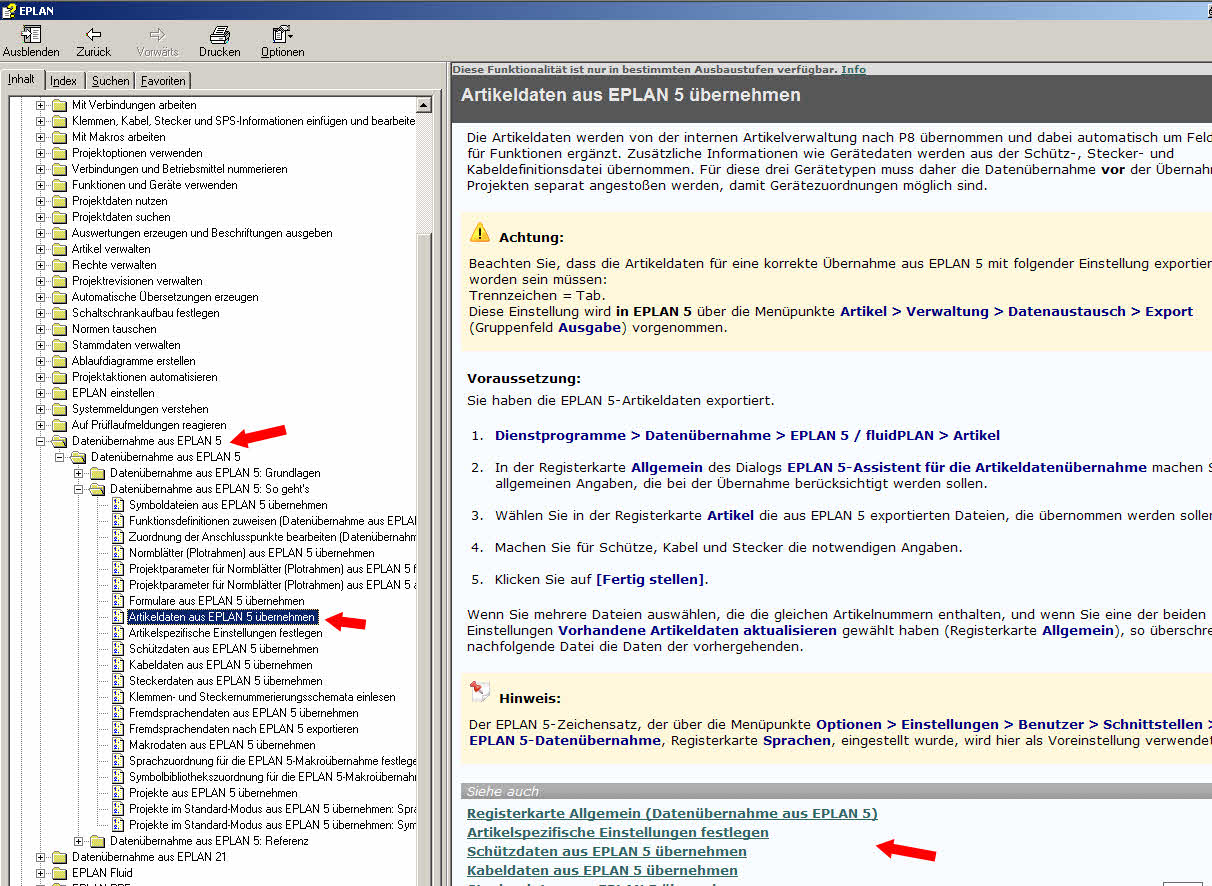Select tree item Ablaufdiagramme erstellen

(134, 361)
